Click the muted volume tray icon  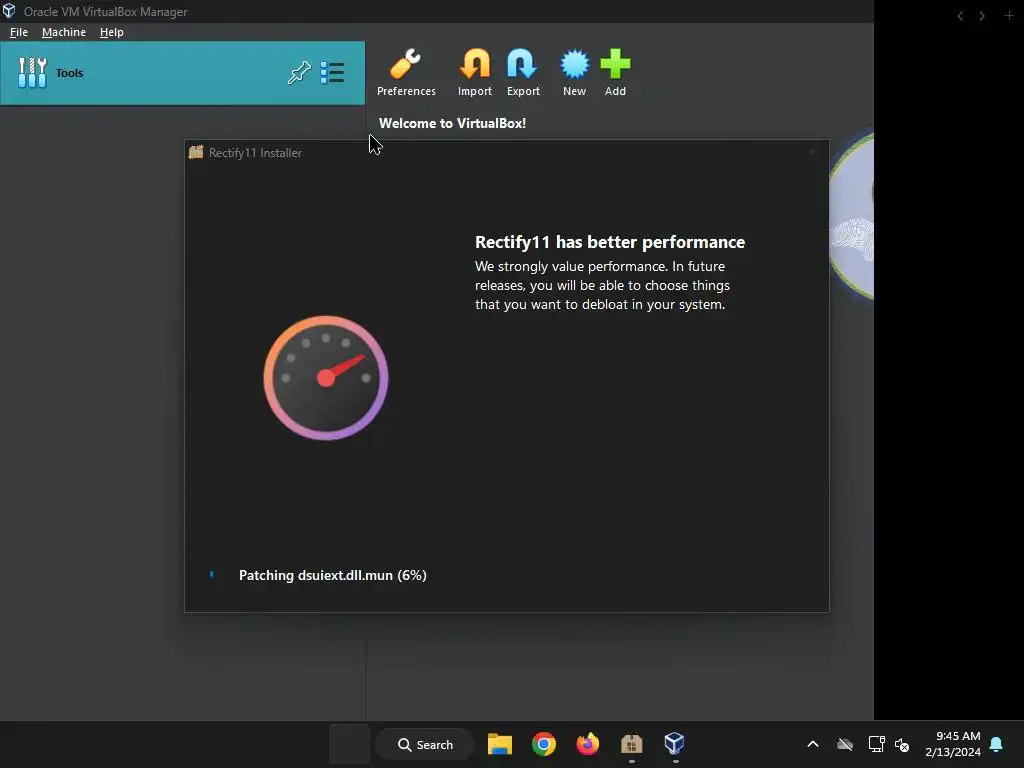[x=903, y=744]
